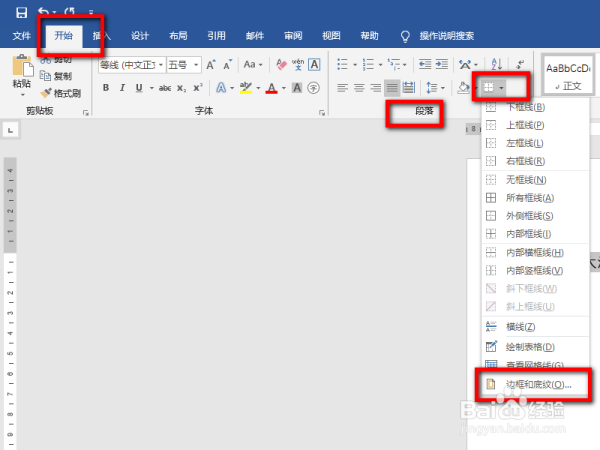Open the Font dialog launcher

tap(322, 112)
